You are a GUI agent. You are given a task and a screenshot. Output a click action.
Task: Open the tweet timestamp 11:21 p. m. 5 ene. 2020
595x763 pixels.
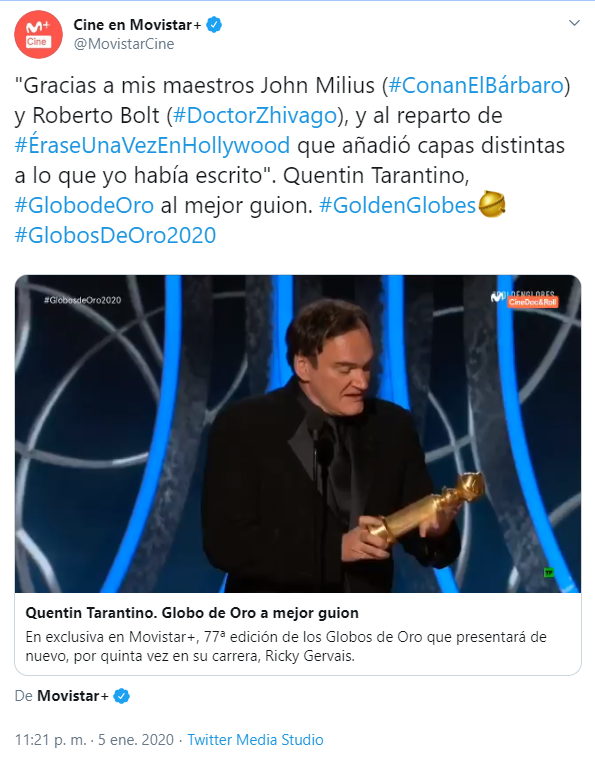(94, 740)
